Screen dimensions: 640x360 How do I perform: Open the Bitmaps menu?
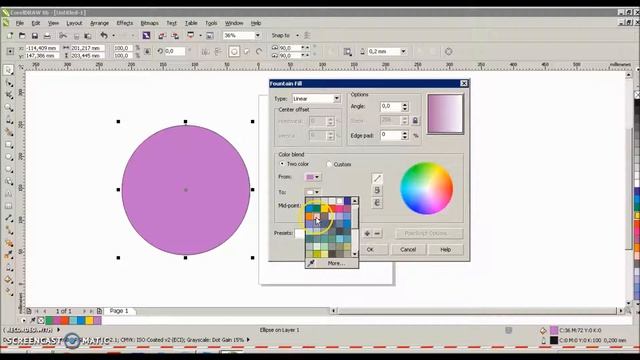149,23
